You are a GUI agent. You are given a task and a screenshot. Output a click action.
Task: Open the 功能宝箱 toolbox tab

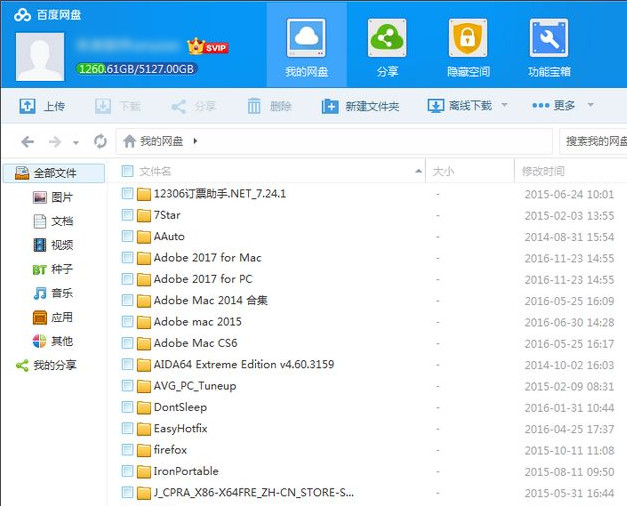(549, 46)
